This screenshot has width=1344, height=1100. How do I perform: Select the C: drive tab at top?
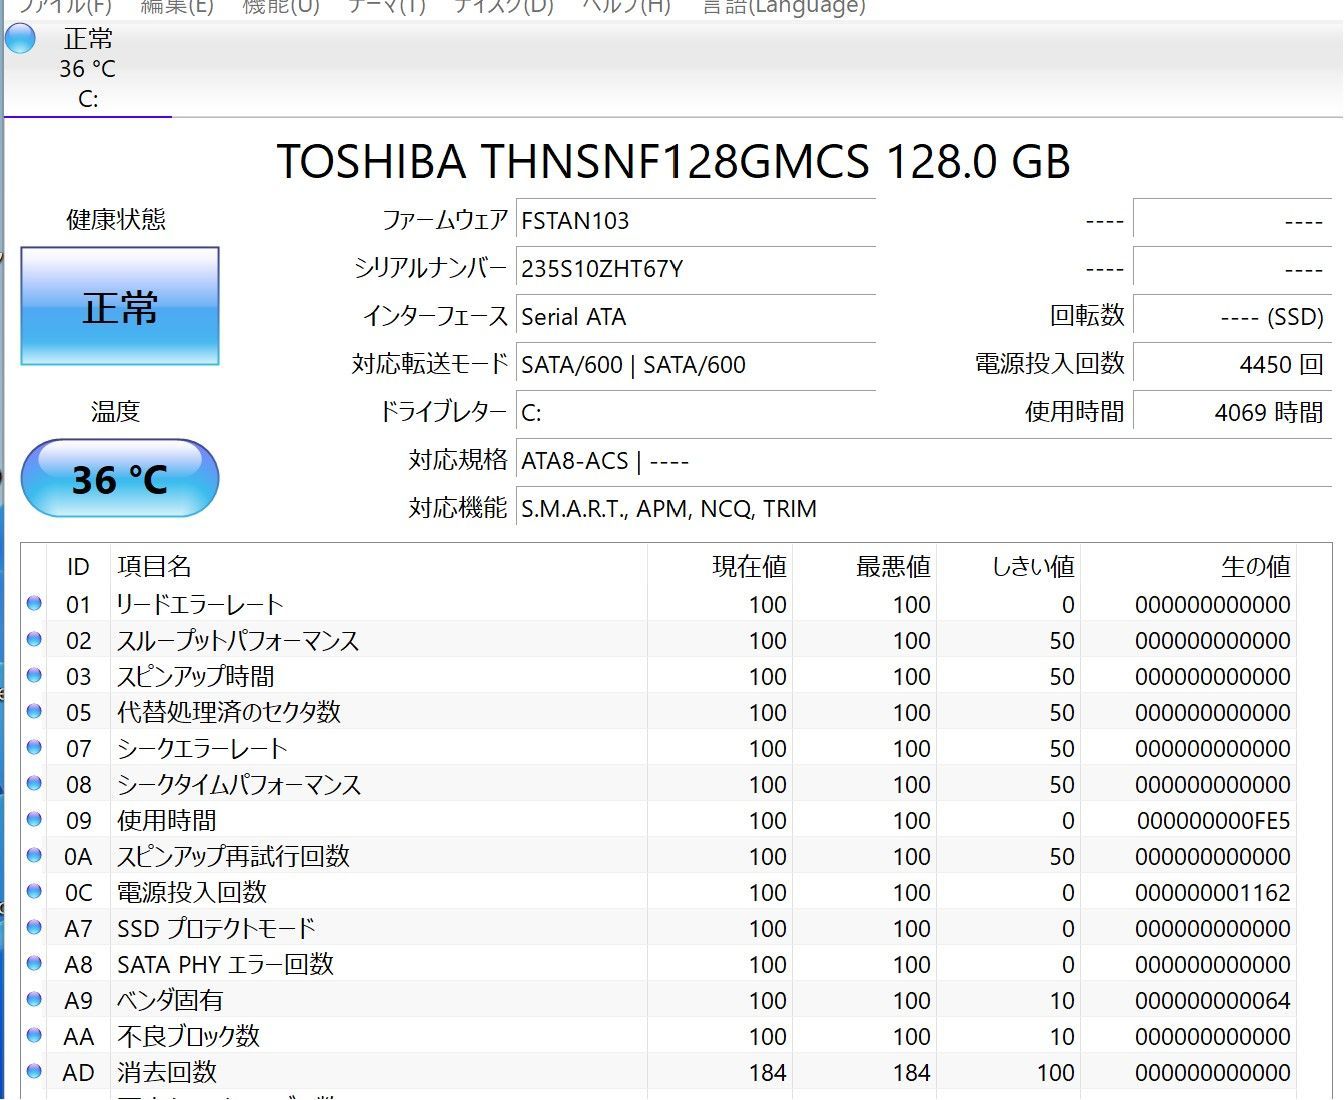coord(88,68)
